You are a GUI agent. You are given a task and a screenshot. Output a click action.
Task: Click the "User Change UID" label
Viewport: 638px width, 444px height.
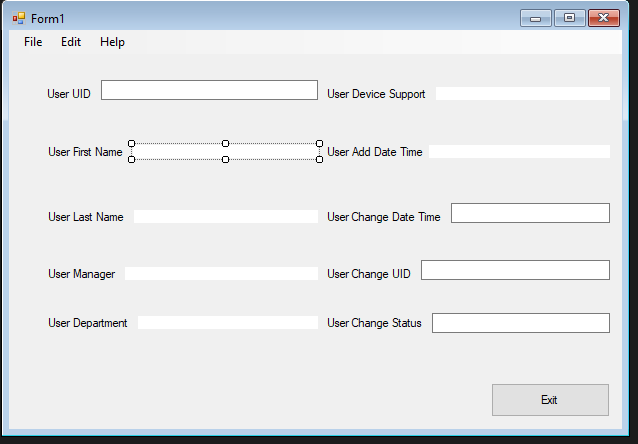(369, 274)
